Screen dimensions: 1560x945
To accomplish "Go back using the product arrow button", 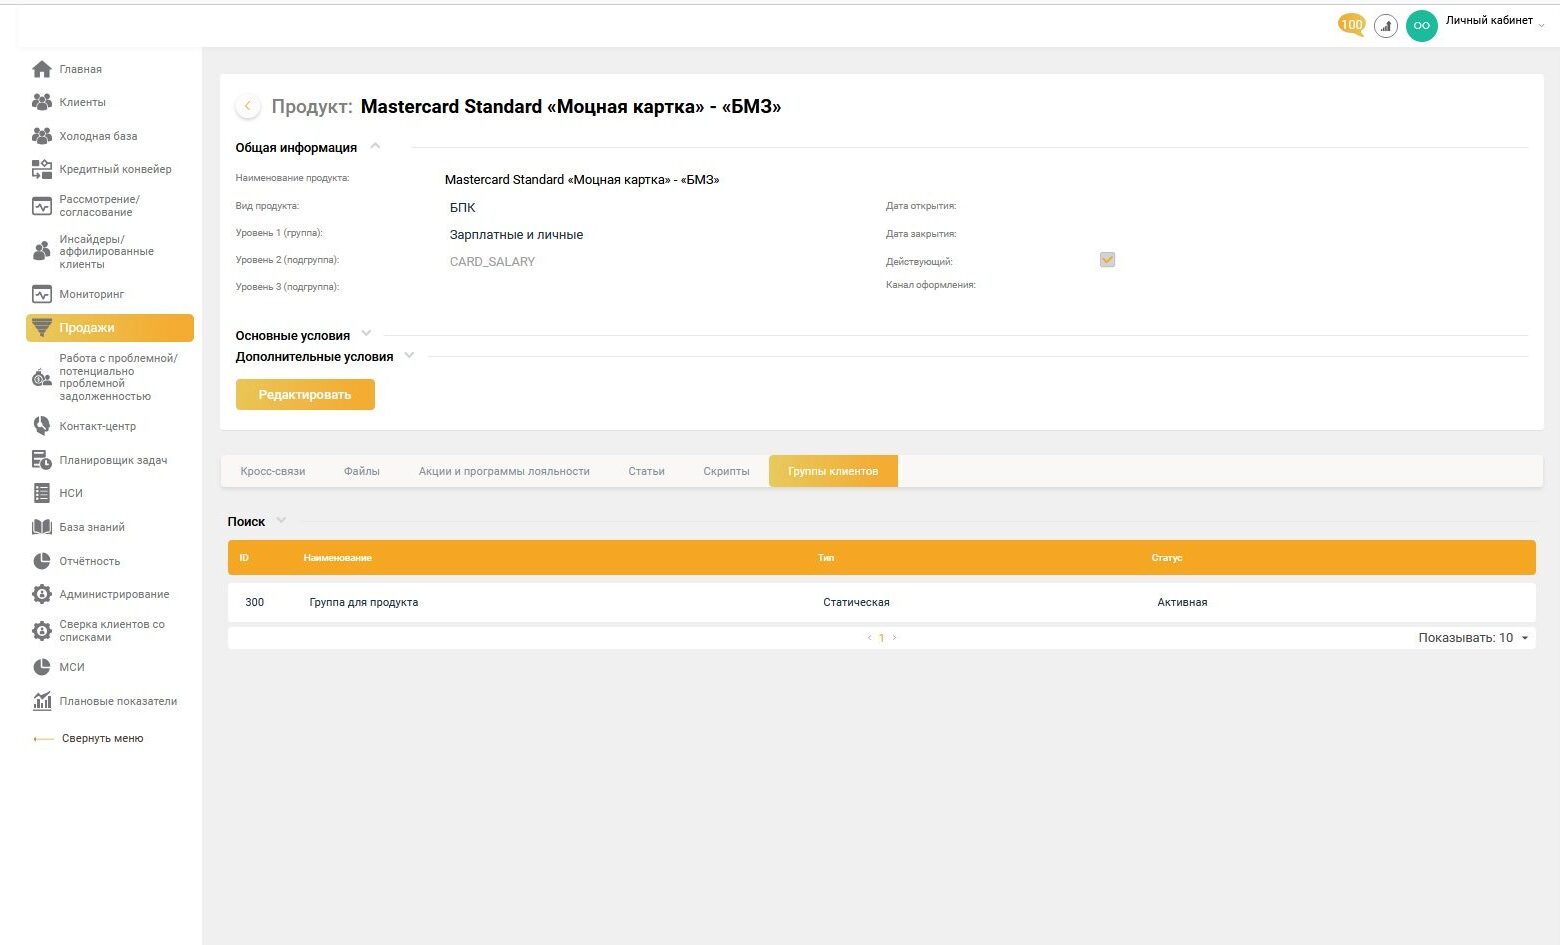I will click(x=248, y=106).
